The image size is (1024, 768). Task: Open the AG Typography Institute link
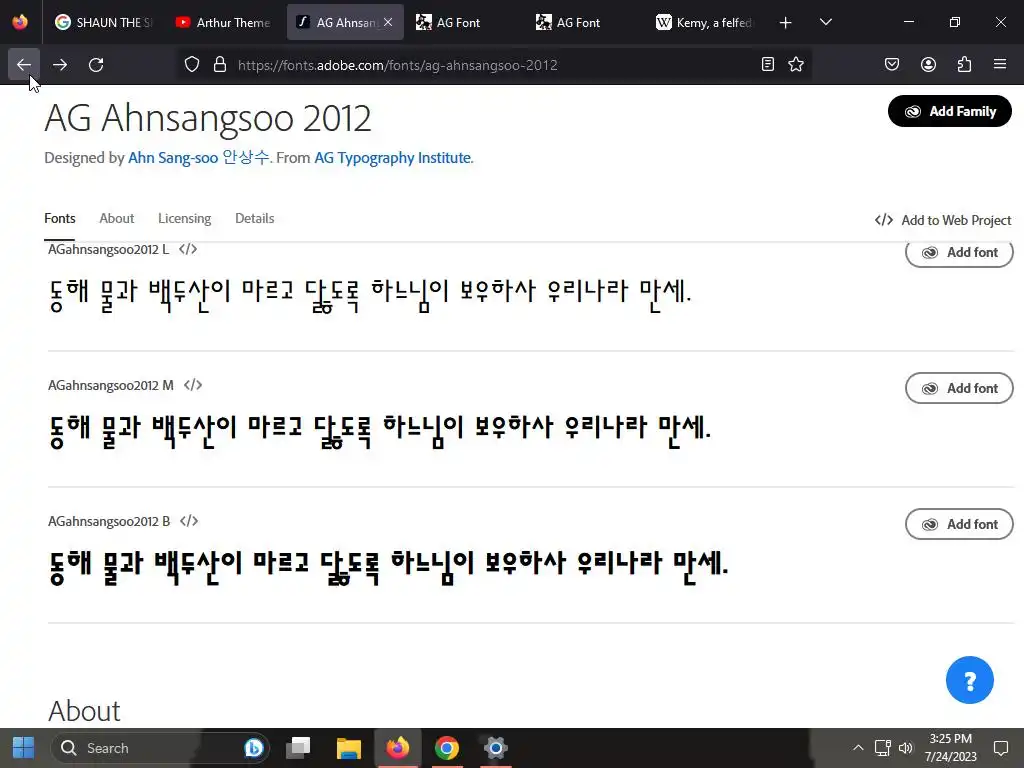coord(392,157)
